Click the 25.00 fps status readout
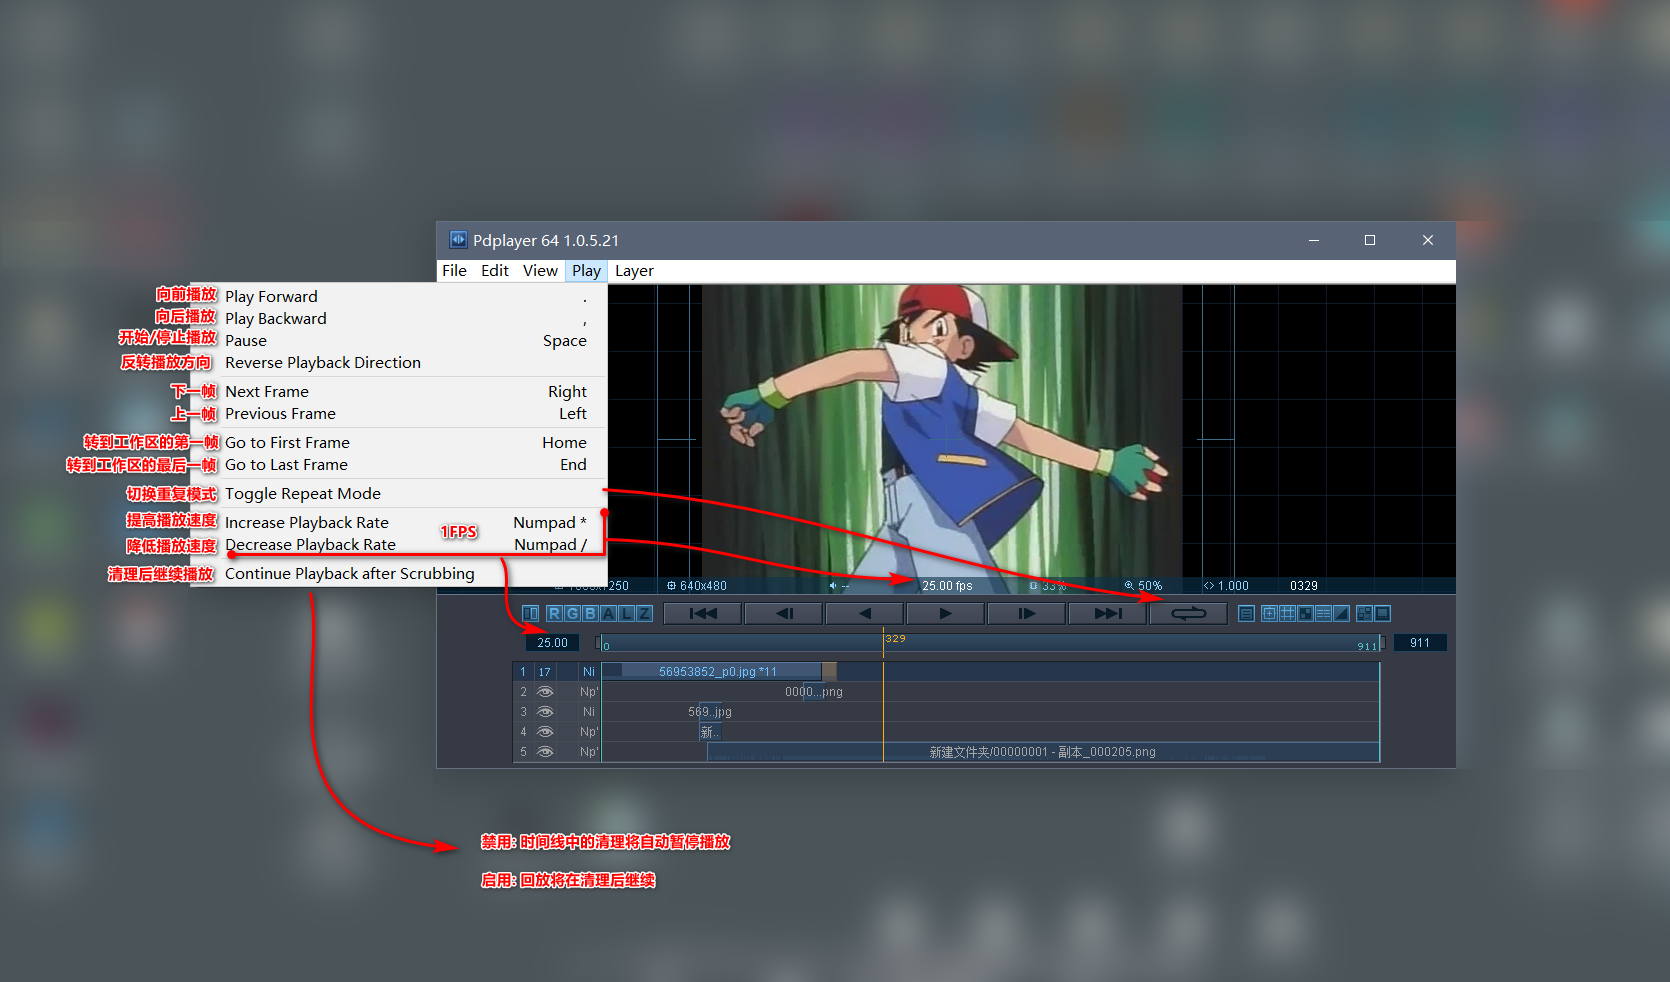The width and height of the screenshot is (1670, 982). pos(946,586)
